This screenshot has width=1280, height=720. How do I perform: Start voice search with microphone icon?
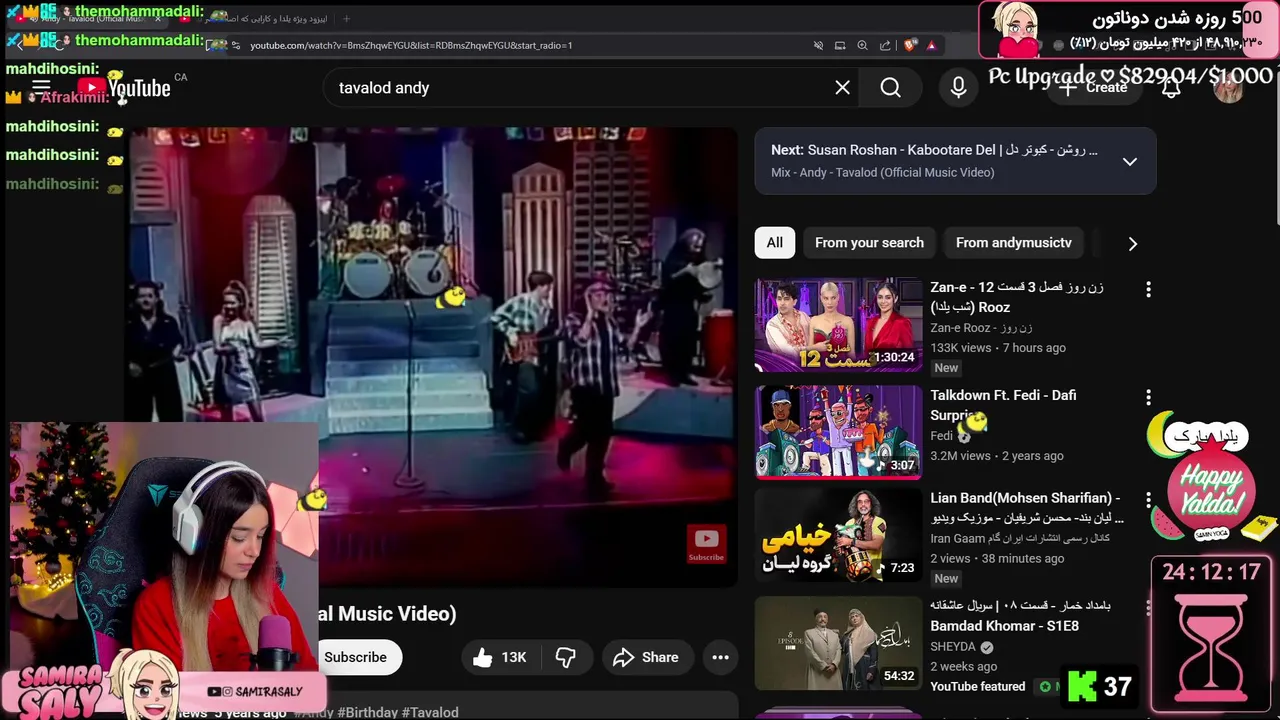[x=958, y=88]
